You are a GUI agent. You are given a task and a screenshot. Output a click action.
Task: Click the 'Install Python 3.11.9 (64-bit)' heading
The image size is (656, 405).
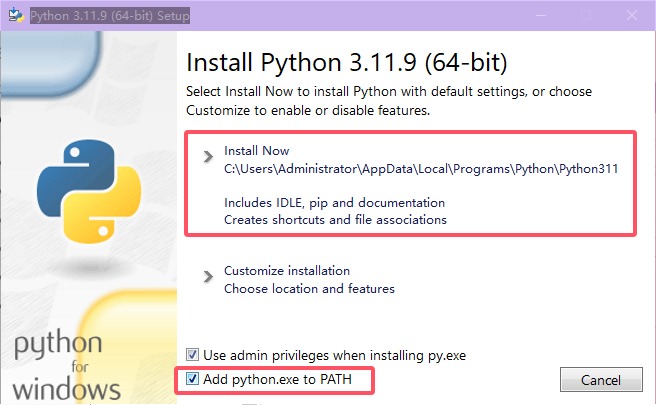(x=347, y=63)
